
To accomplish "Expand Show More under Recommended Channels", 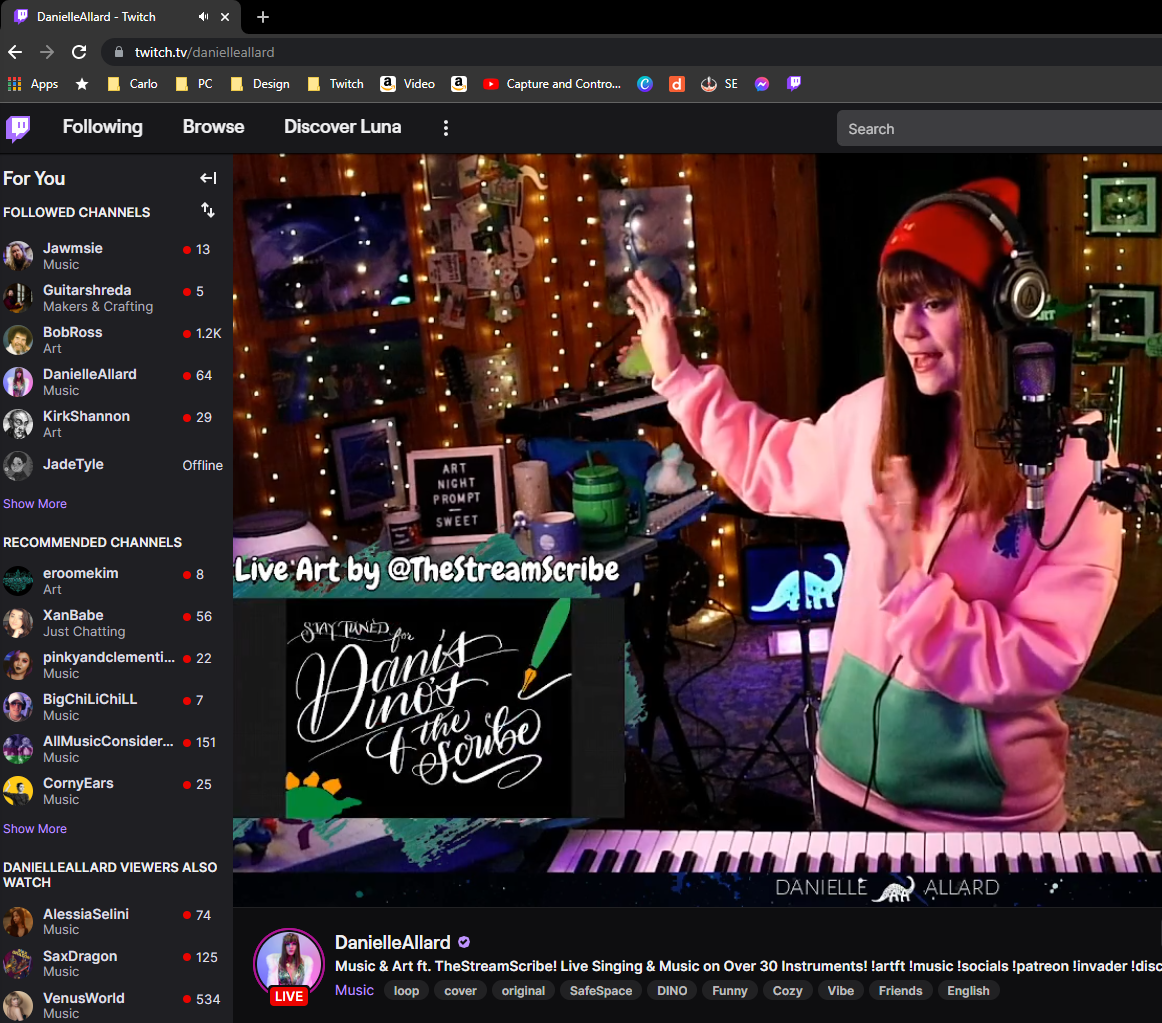I will (35, 829).
